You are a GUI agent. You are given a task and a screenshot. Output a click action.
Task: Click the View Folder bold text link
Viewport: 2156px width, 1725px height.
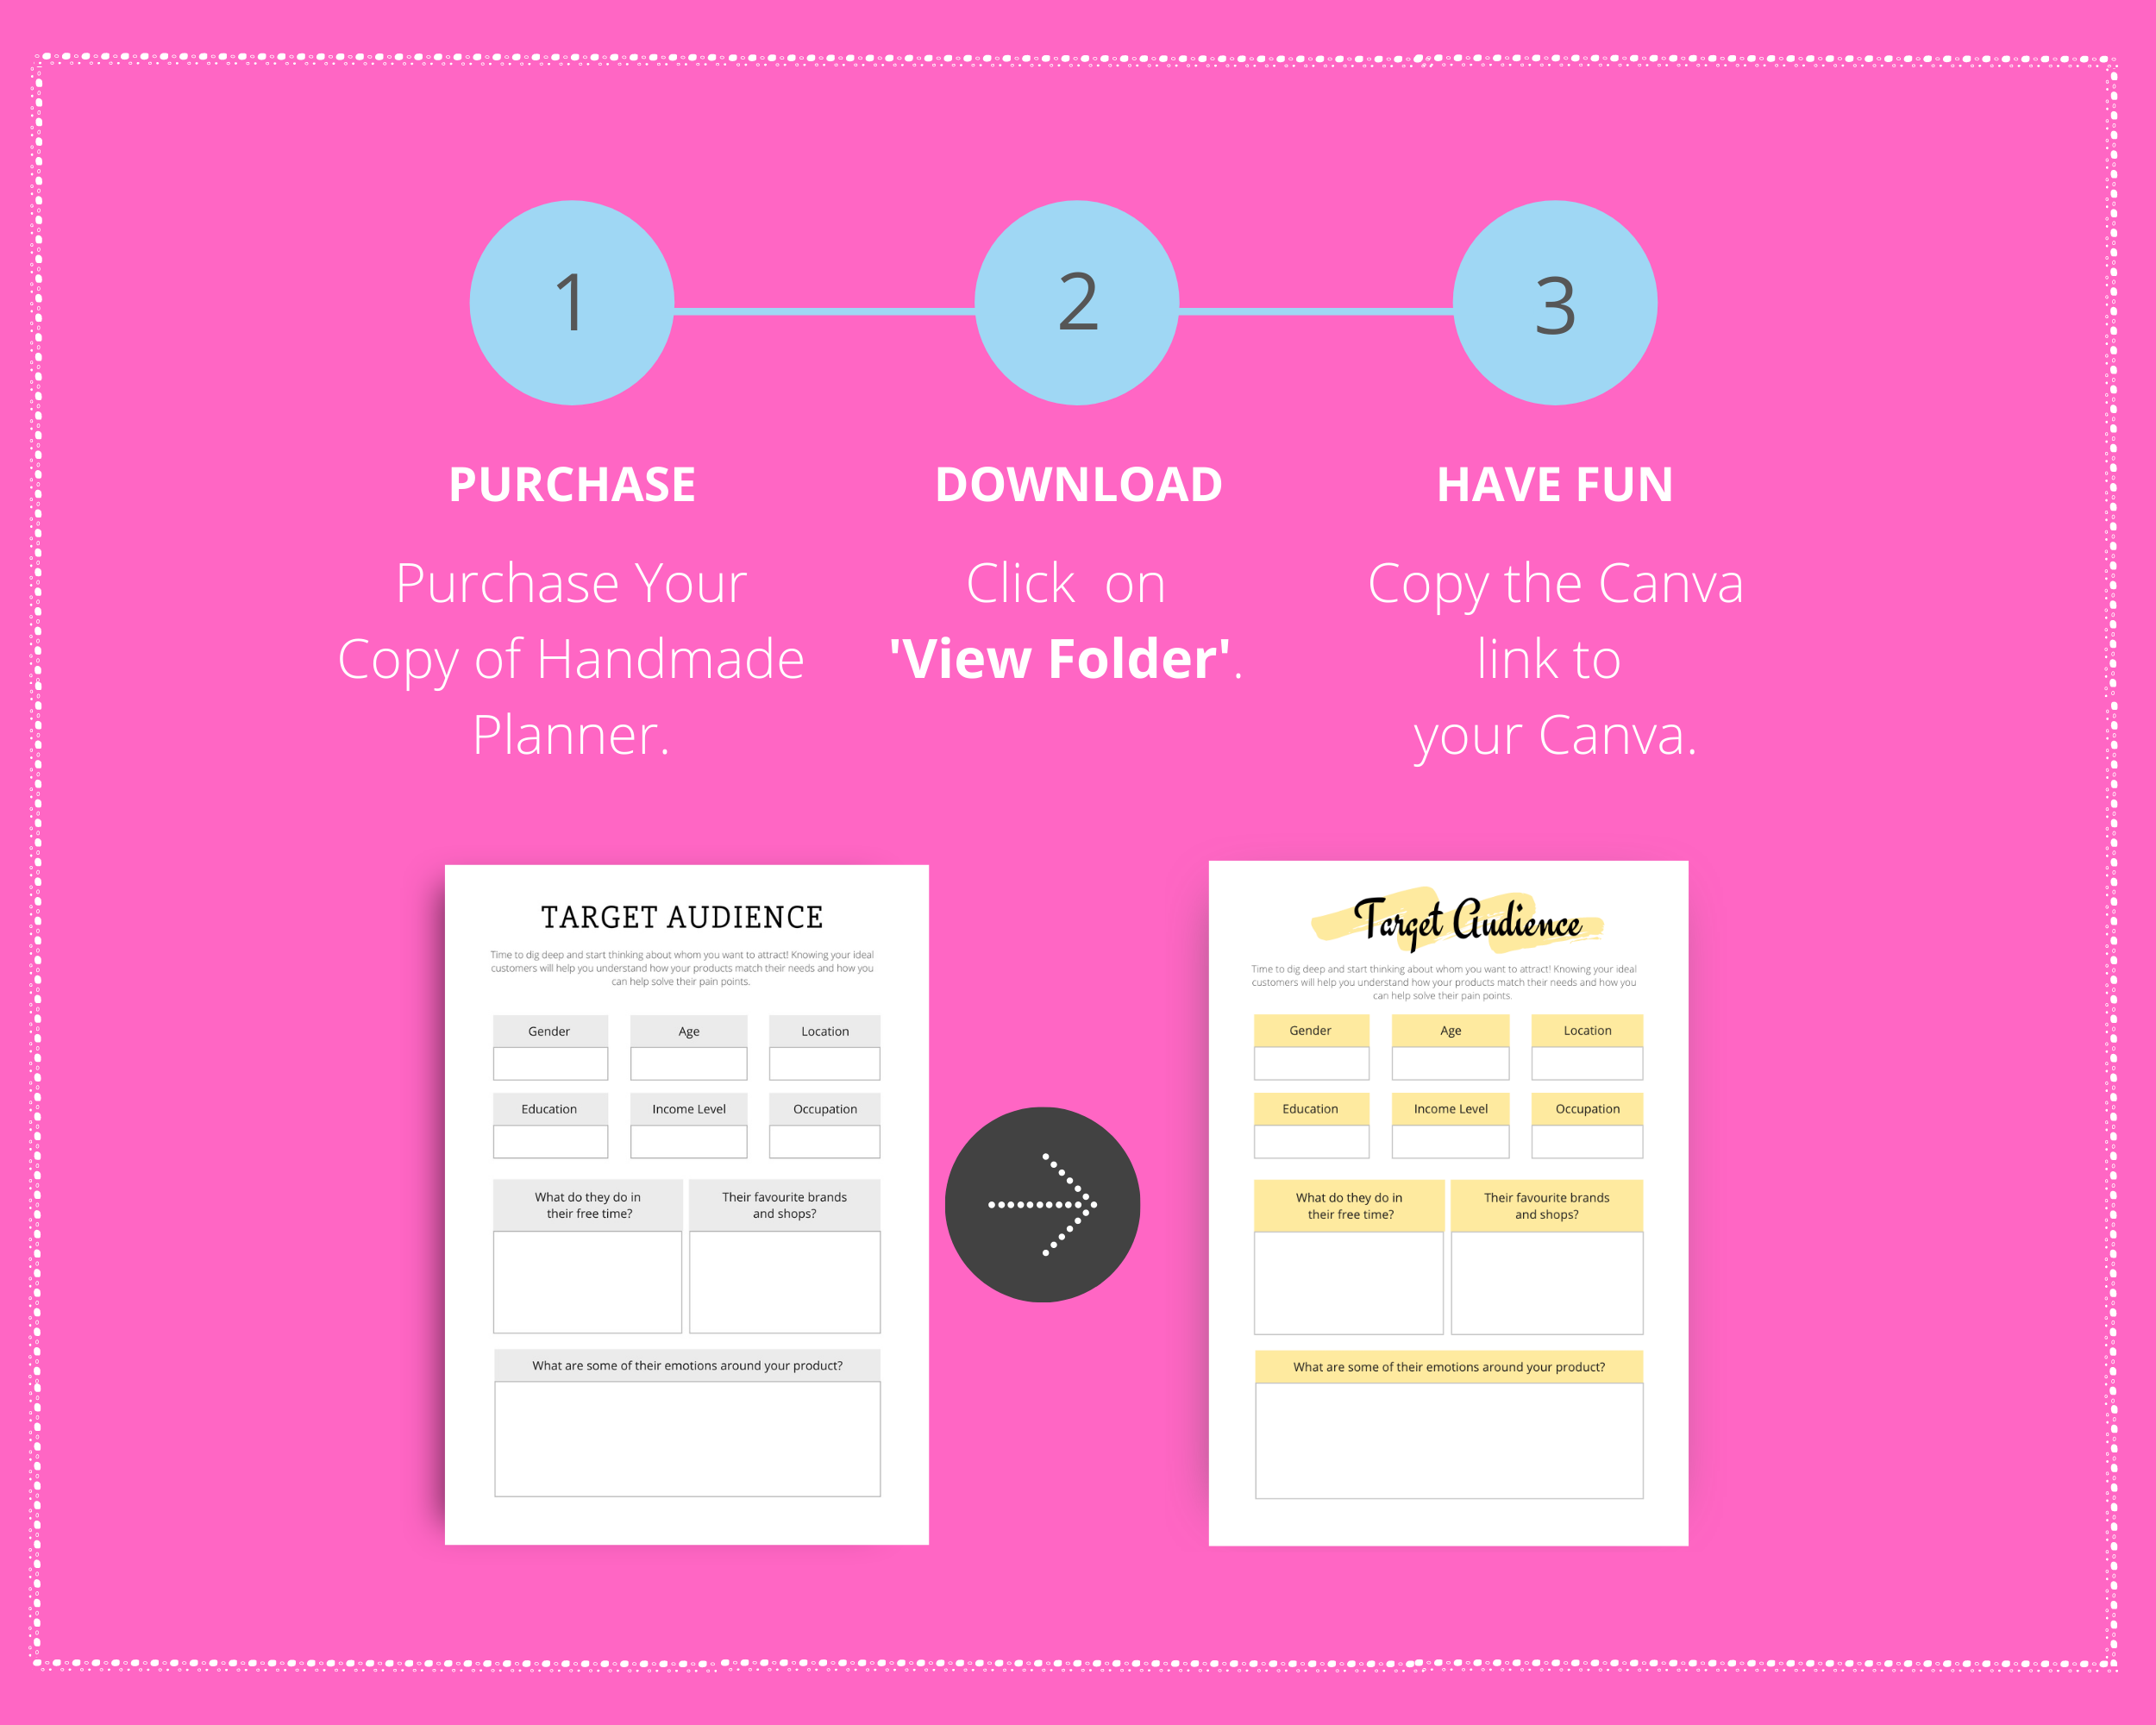tap(1077, 685)
